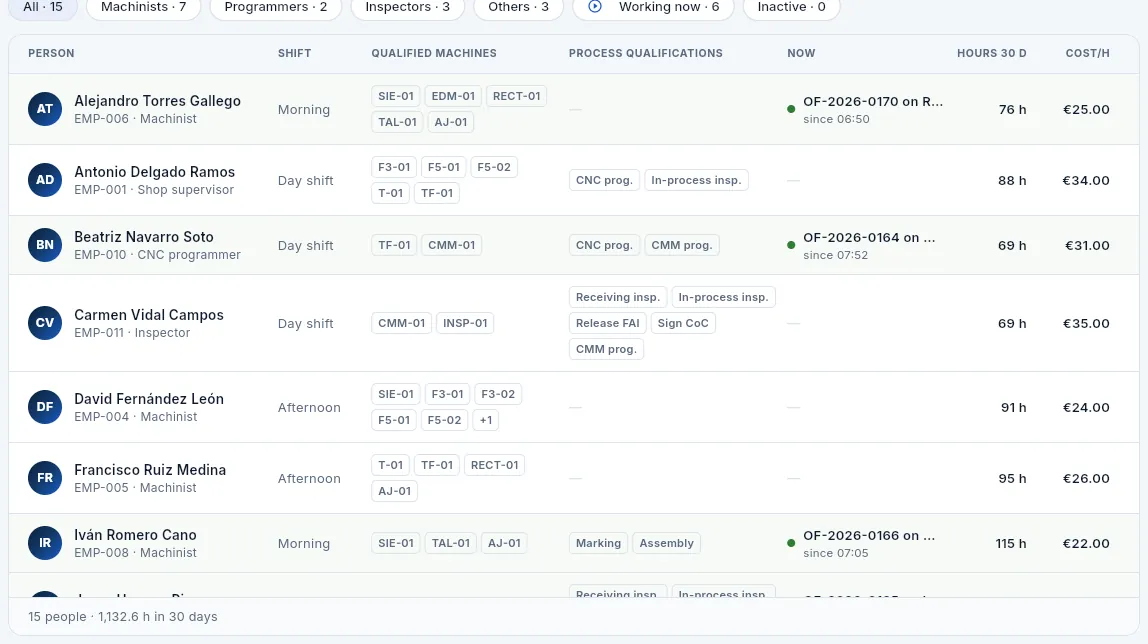Open work order OF-2026-0164 link
Screen dimensions: 1148x644
tap(869, 238)
